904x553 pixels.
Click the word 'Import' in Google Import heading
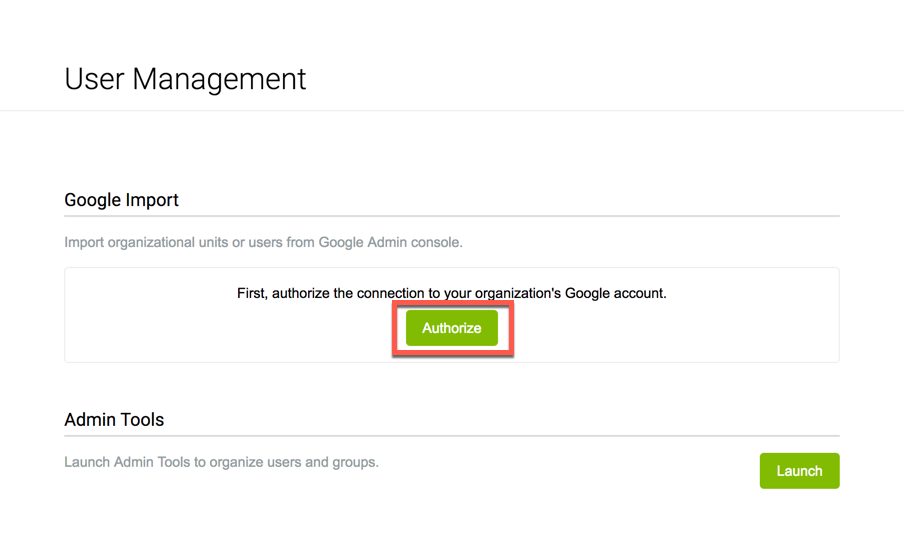152,200
